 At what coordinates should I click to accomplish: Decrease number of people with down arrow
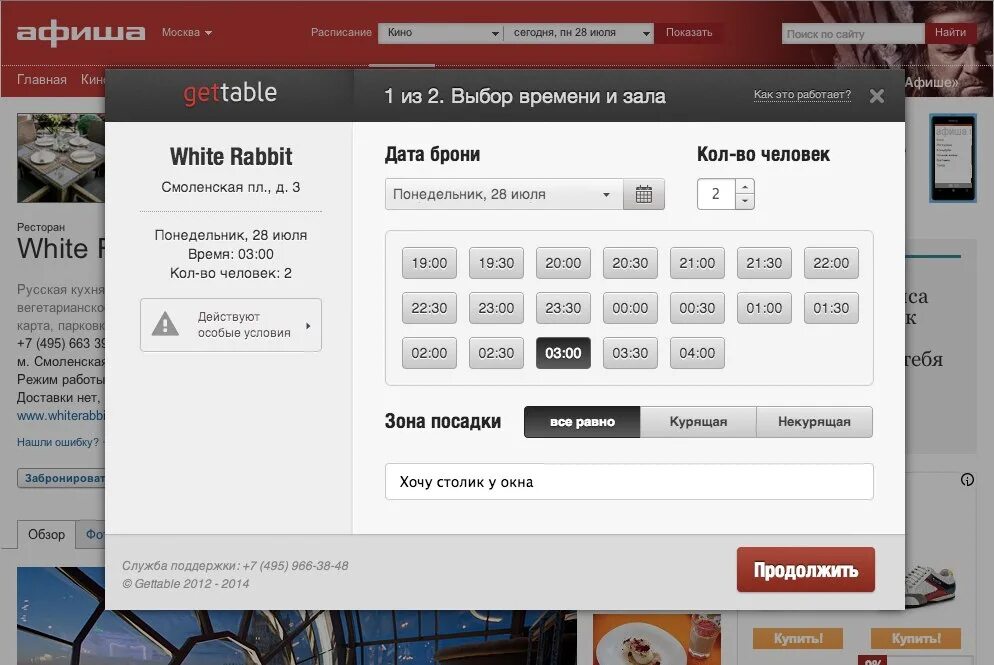pos(745,202)
